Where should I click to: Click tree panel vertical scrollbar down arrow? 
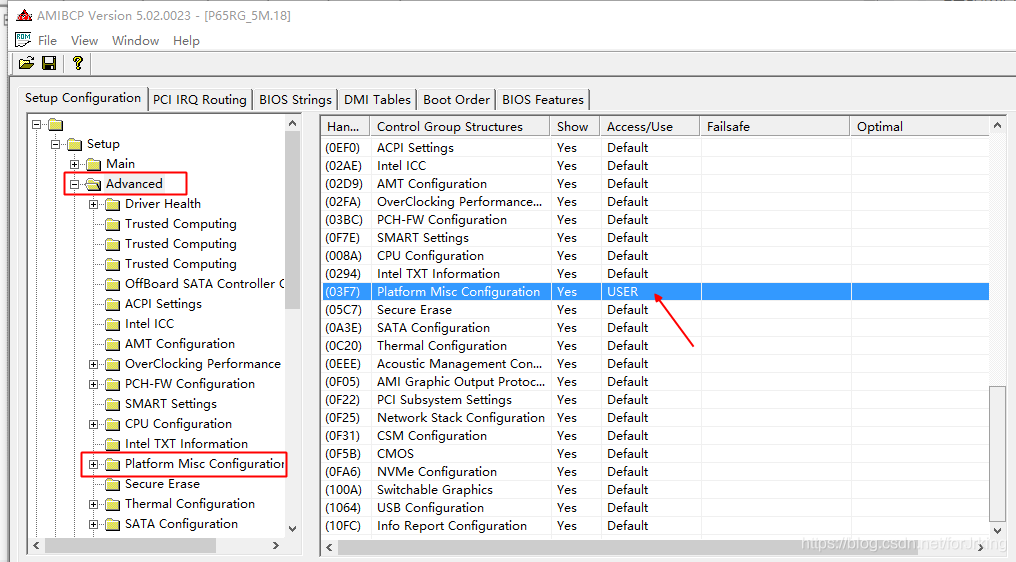pyautogui.click(x=292, y=529)
